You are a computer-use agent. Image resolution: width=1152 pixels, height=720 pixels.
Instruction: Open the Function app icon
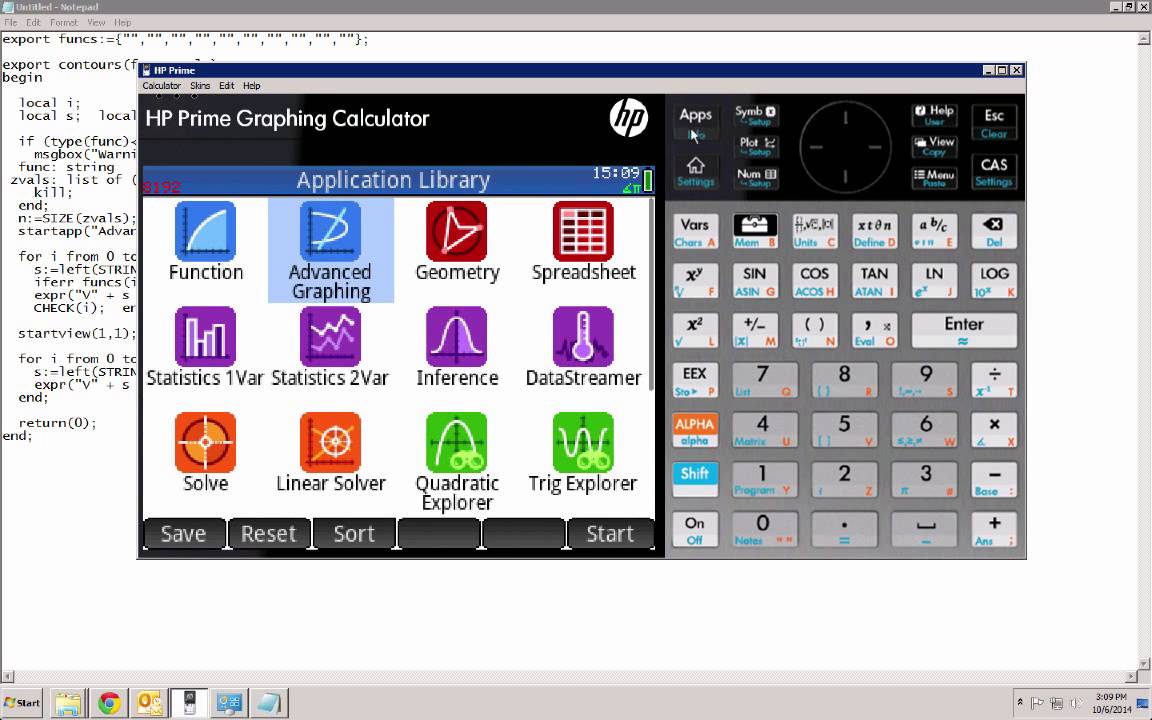[206, 231]
